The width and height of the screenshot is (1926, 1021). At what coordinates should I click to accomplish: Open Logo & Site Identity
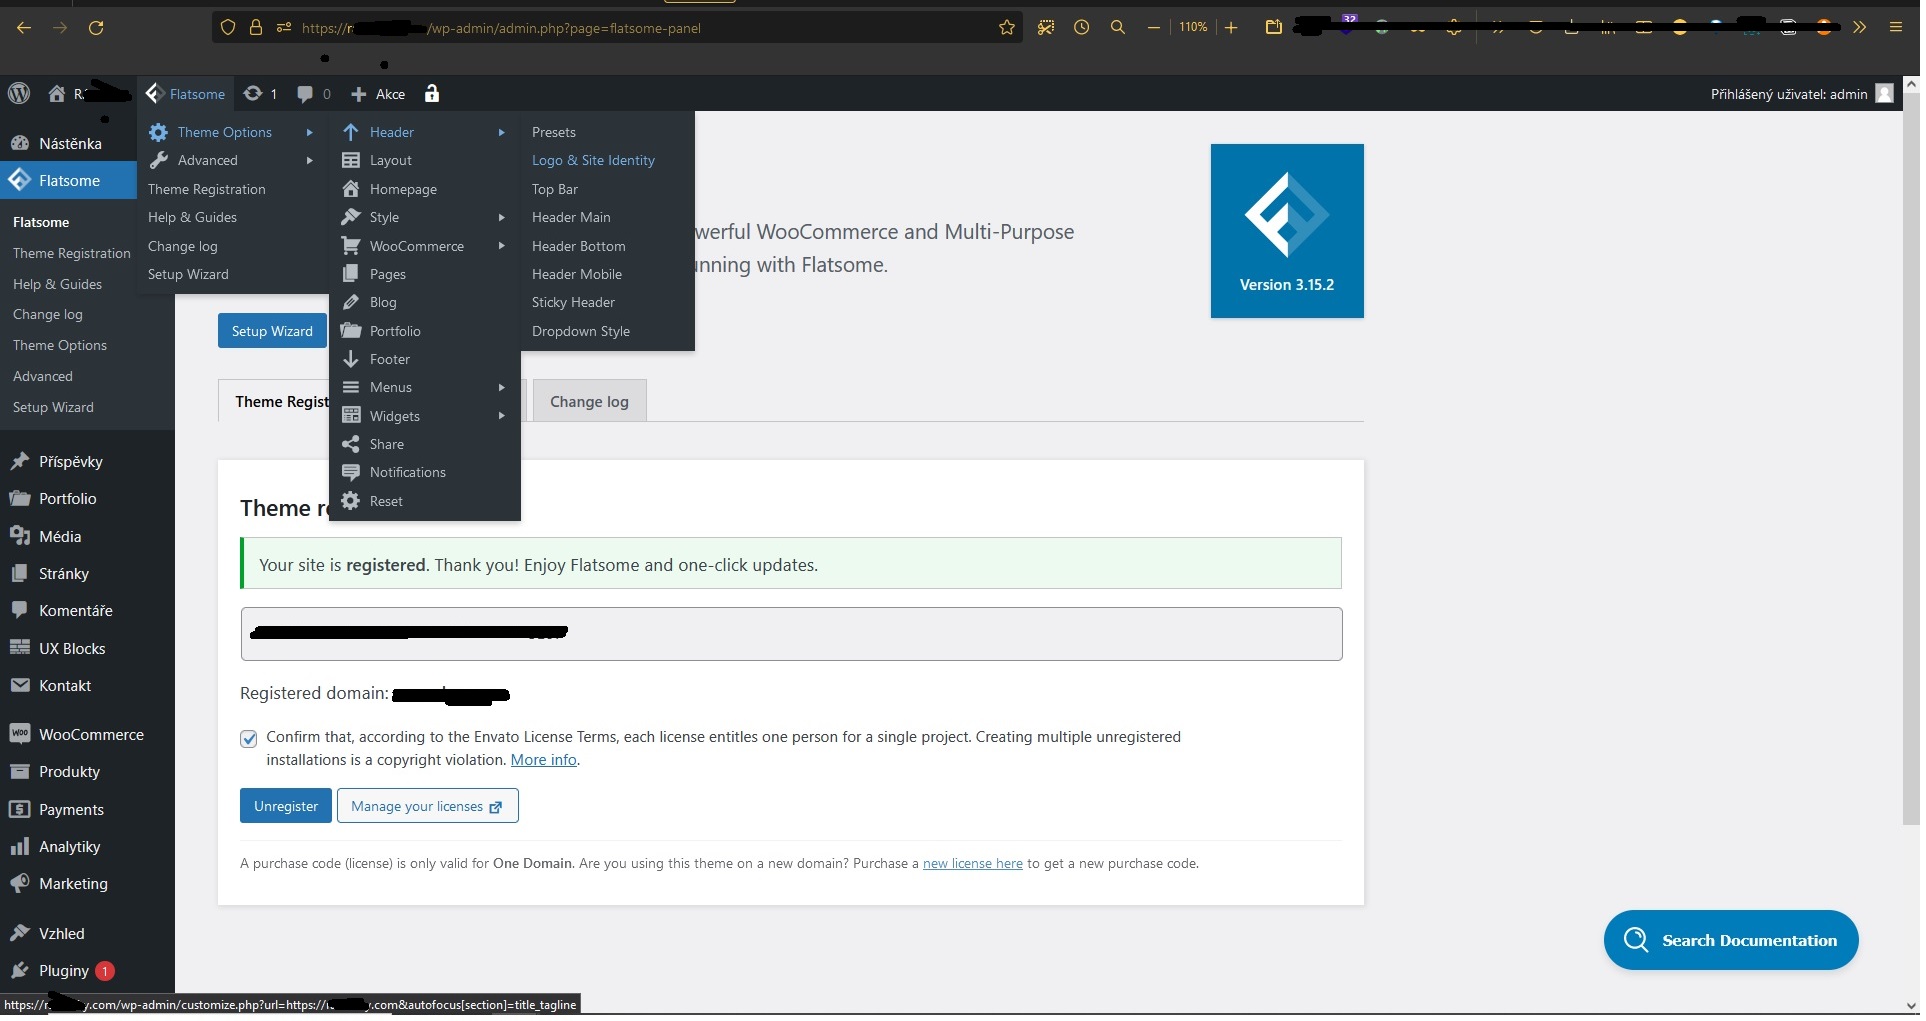(595, 160)
